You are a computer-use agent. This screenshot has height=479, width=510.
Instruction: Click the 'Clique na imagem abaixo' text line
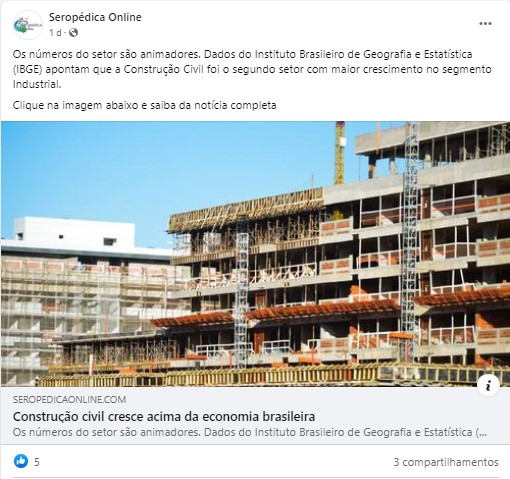point(144,105)
